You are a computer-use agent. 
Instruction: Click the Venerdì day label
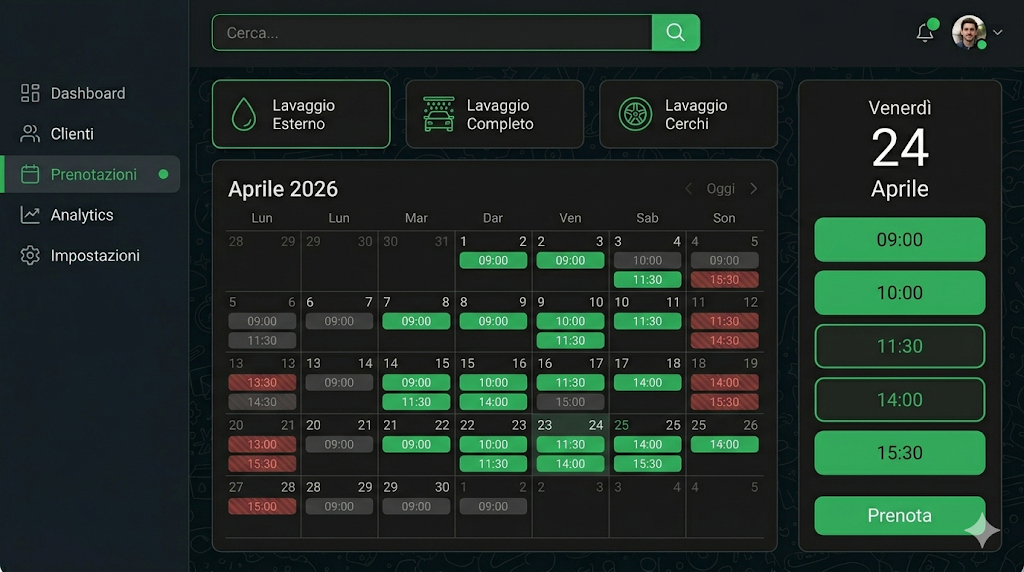click(899, 108)
